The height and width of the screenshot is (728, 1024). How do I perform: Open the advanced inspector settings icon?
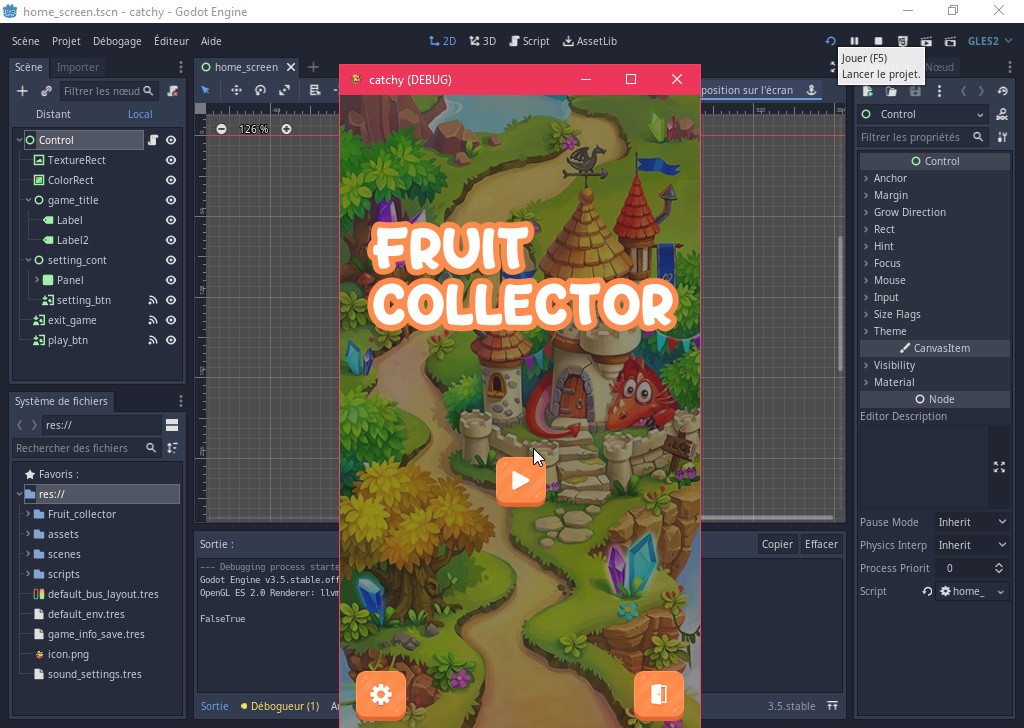(x=1001, y=137)
